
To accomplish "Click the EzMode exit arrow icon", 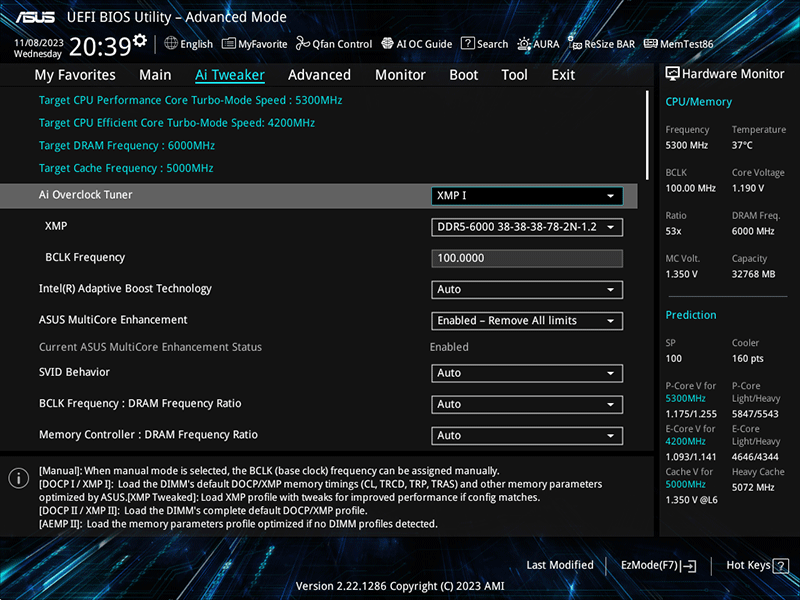I will (689, 565).
